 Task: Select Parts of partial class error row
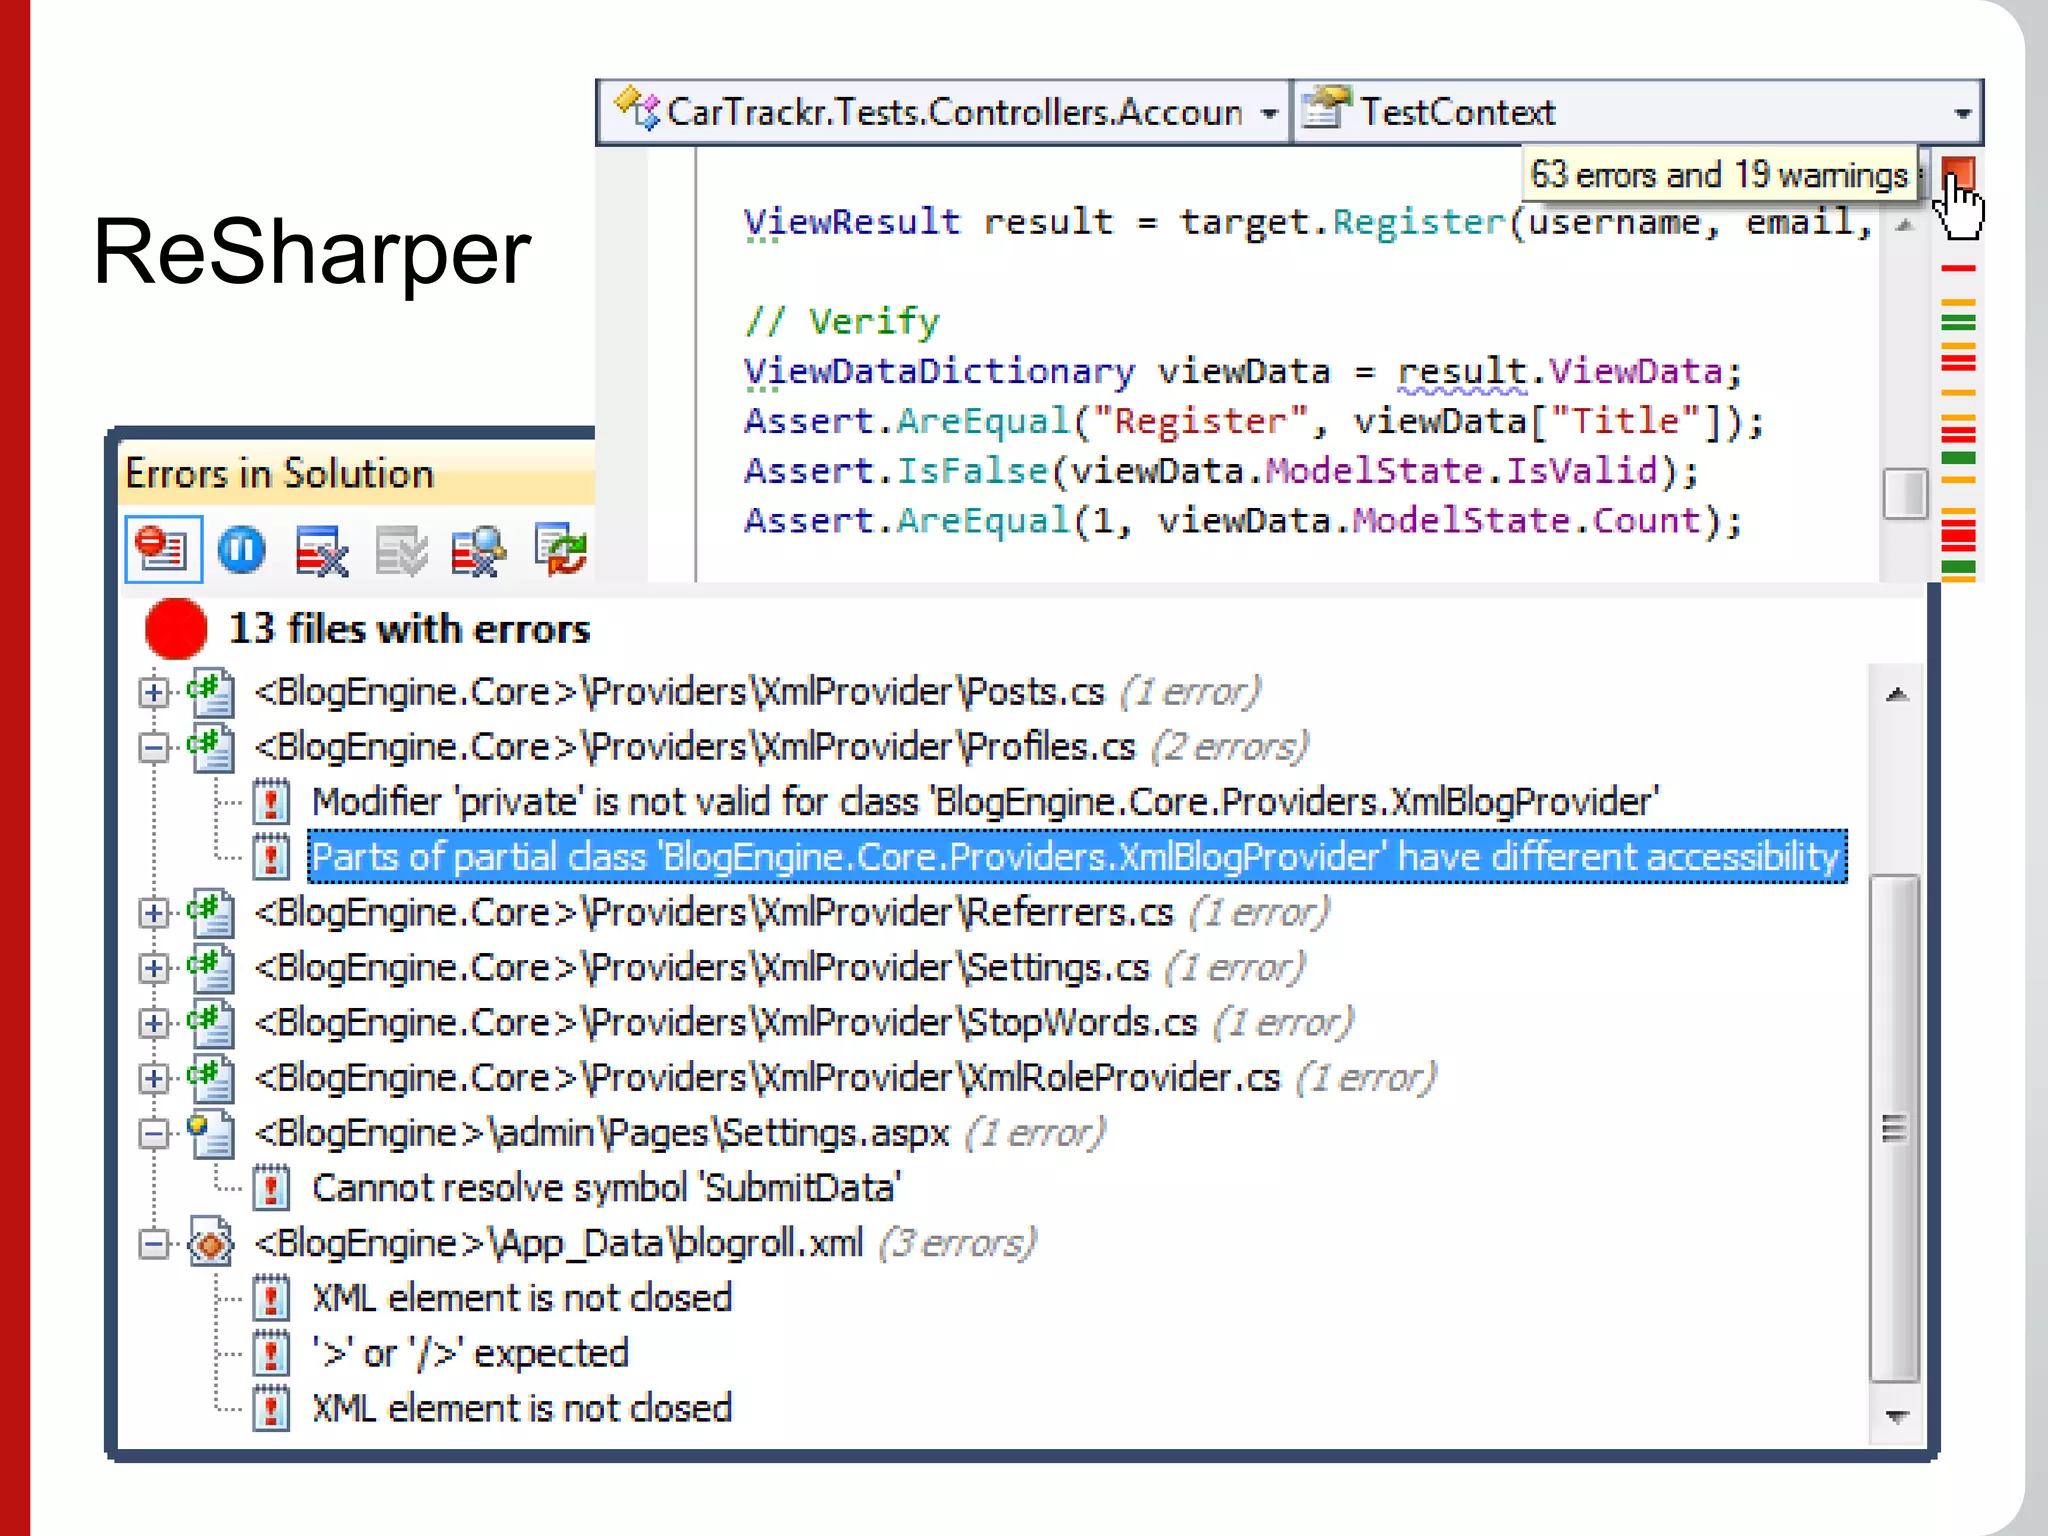[x=1076, y=857]
